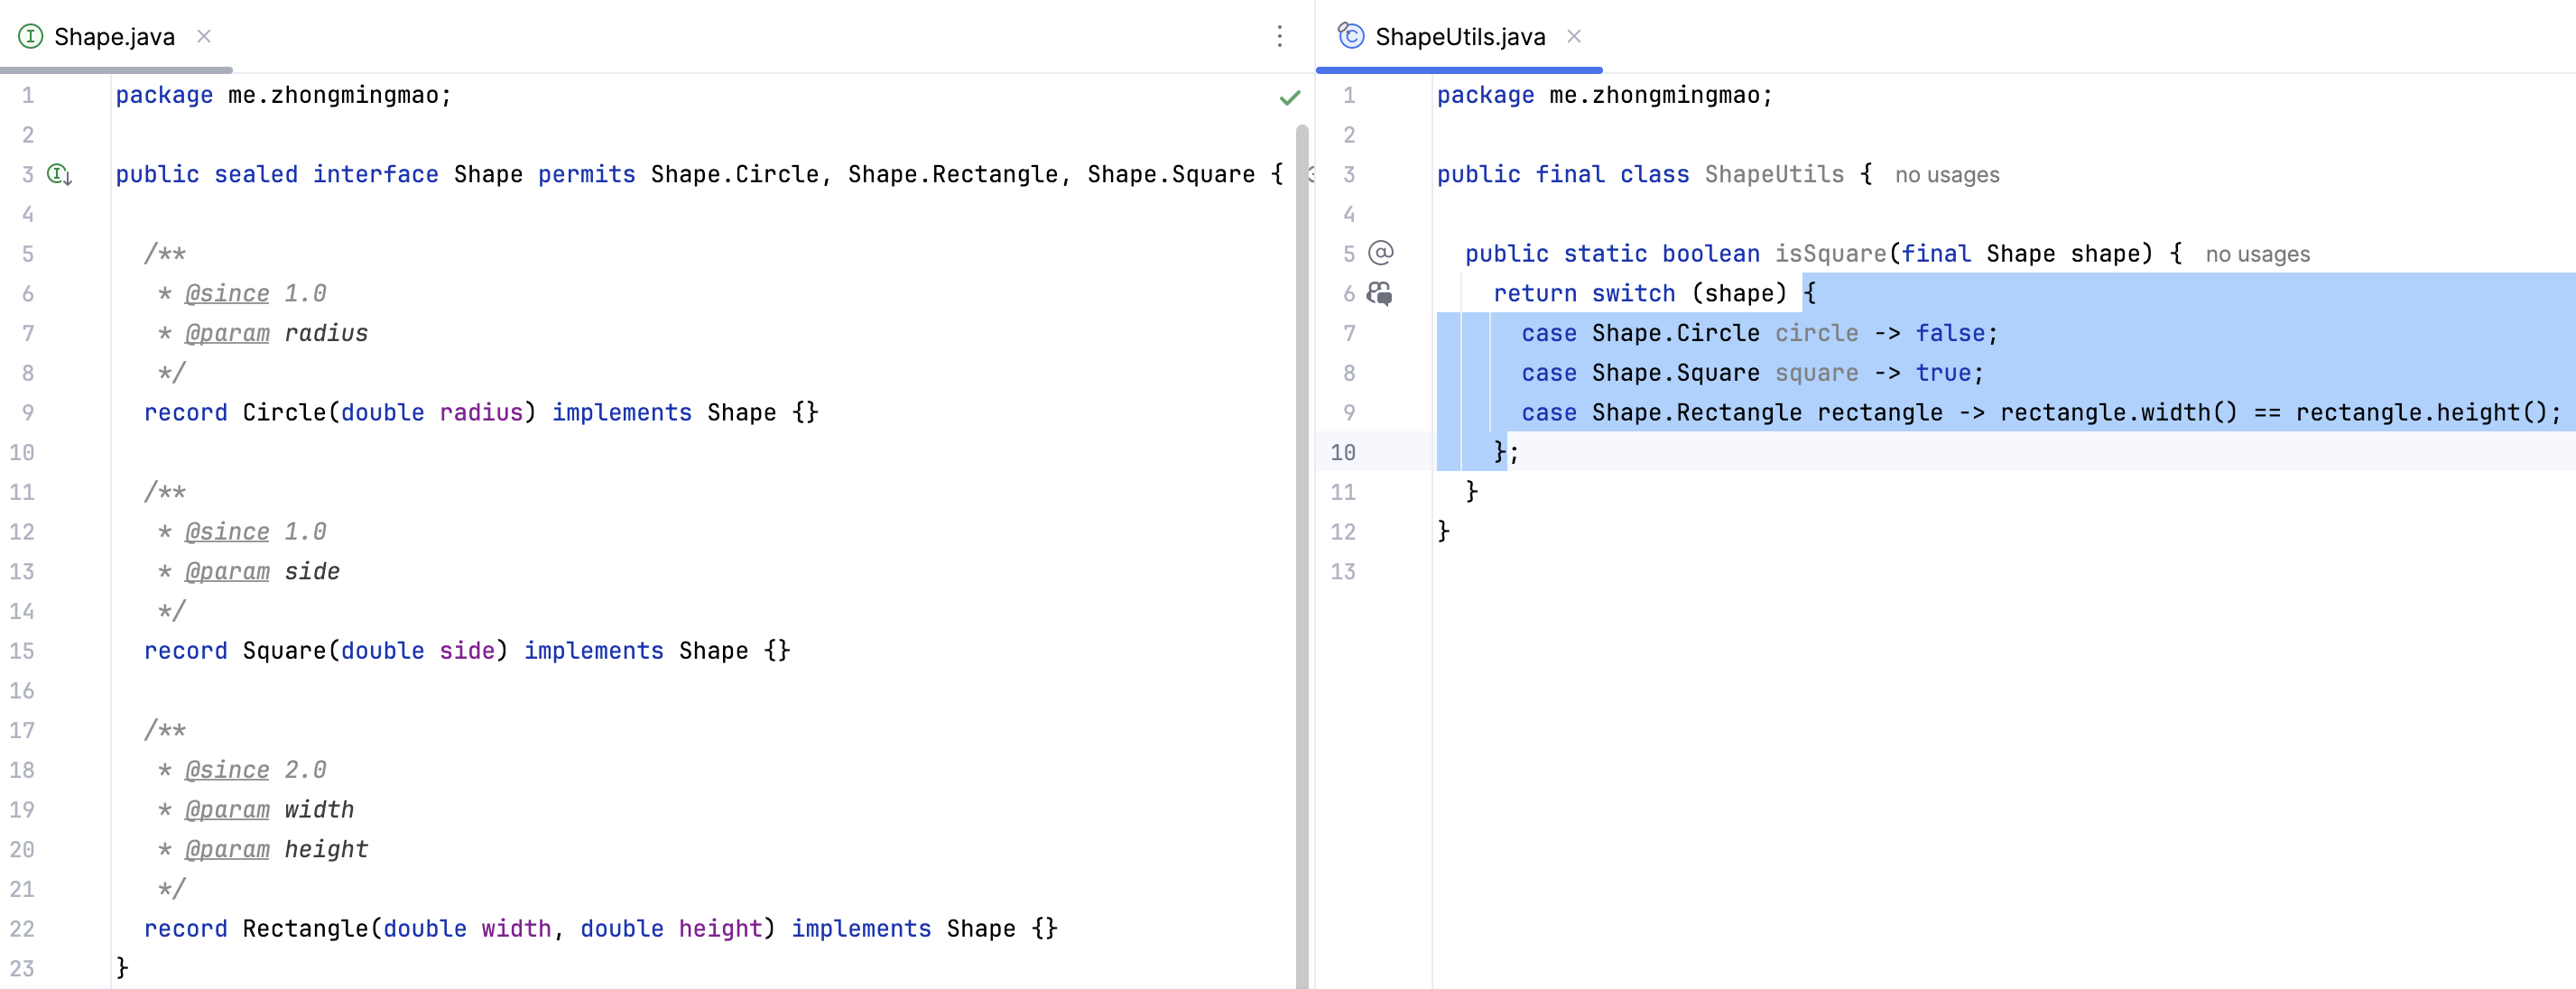Place the cursor on the Rectangle record name
The image size is (2576, 989).
pos(305,928)
